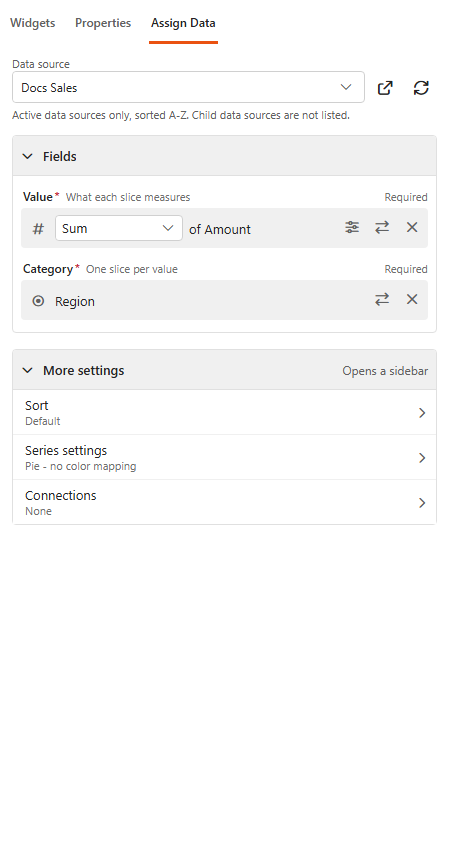Image resolution: width=449 pixels, height=846 pixels.
Task: Open the Docs Sales data source dropdown
Action: coord(188,87)
